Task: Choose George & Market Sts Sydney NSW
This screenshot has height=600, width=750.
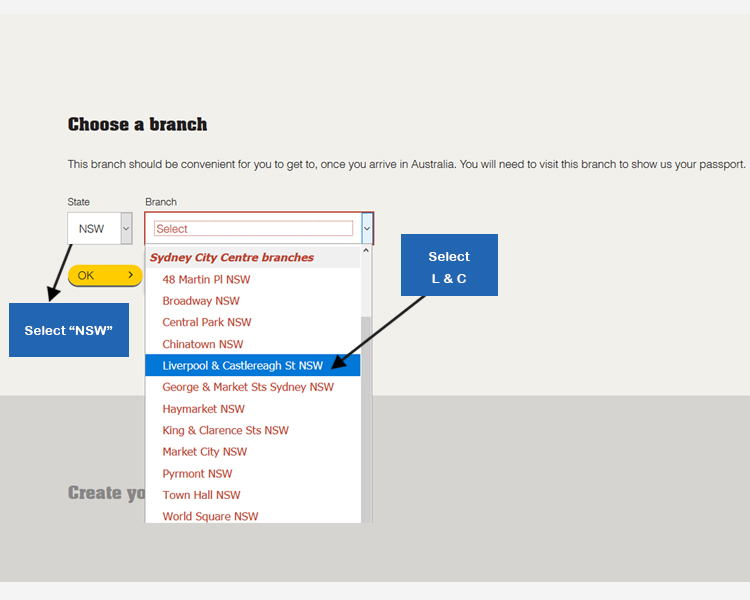Action: [248, 387]
